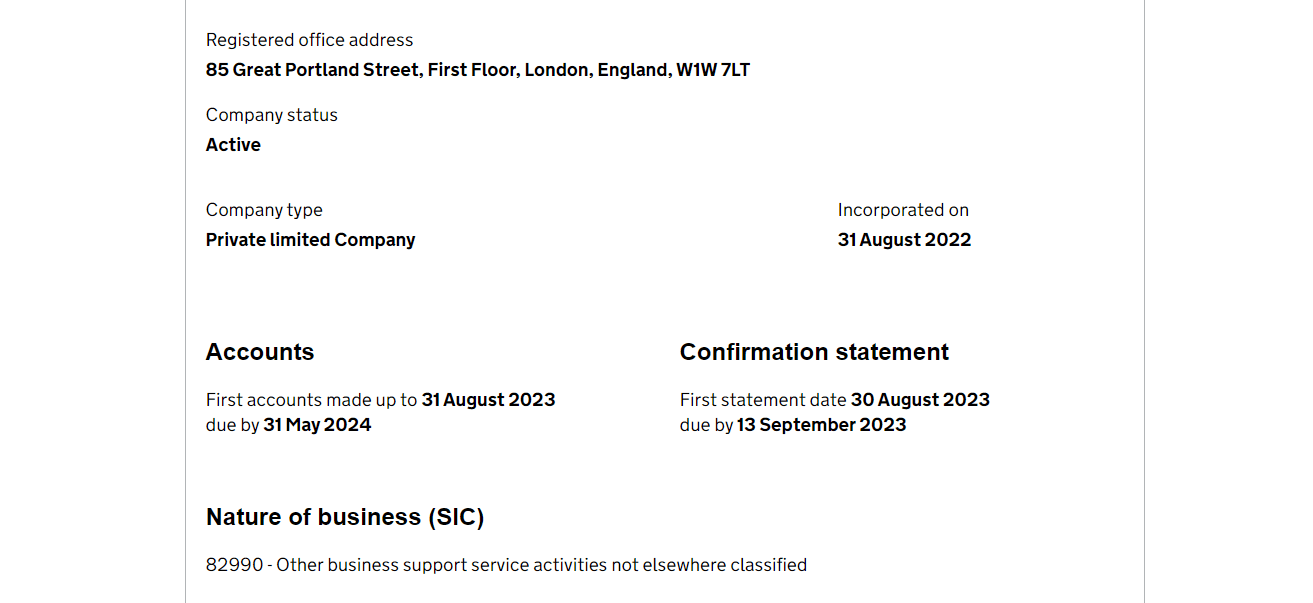Click the Company status label
The width and height of the screenshot is (1313, 603).
[272, 115]
